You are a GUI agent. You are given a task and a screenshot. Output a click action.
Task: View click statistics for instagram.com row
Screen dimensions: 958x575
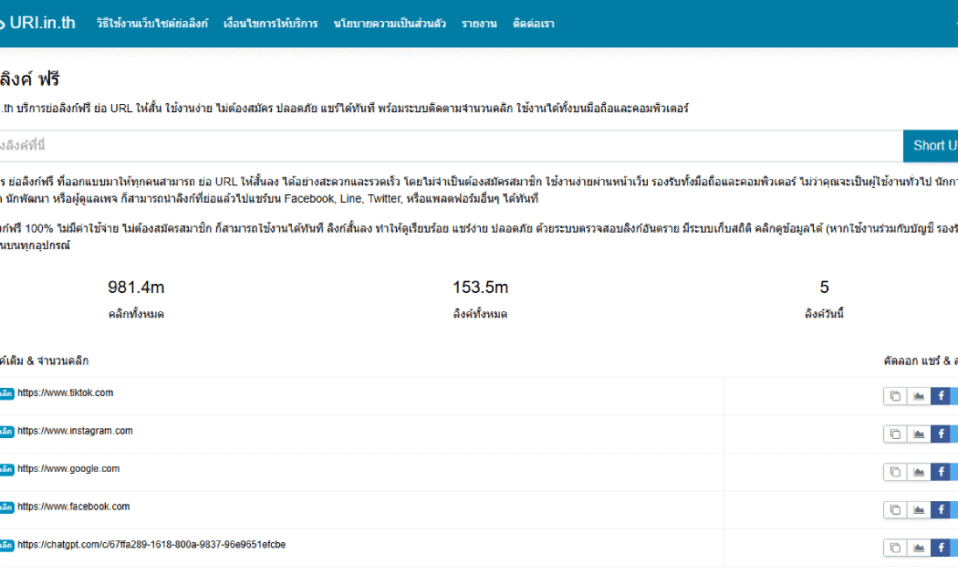pyautogui.click(x=919, y=434)
